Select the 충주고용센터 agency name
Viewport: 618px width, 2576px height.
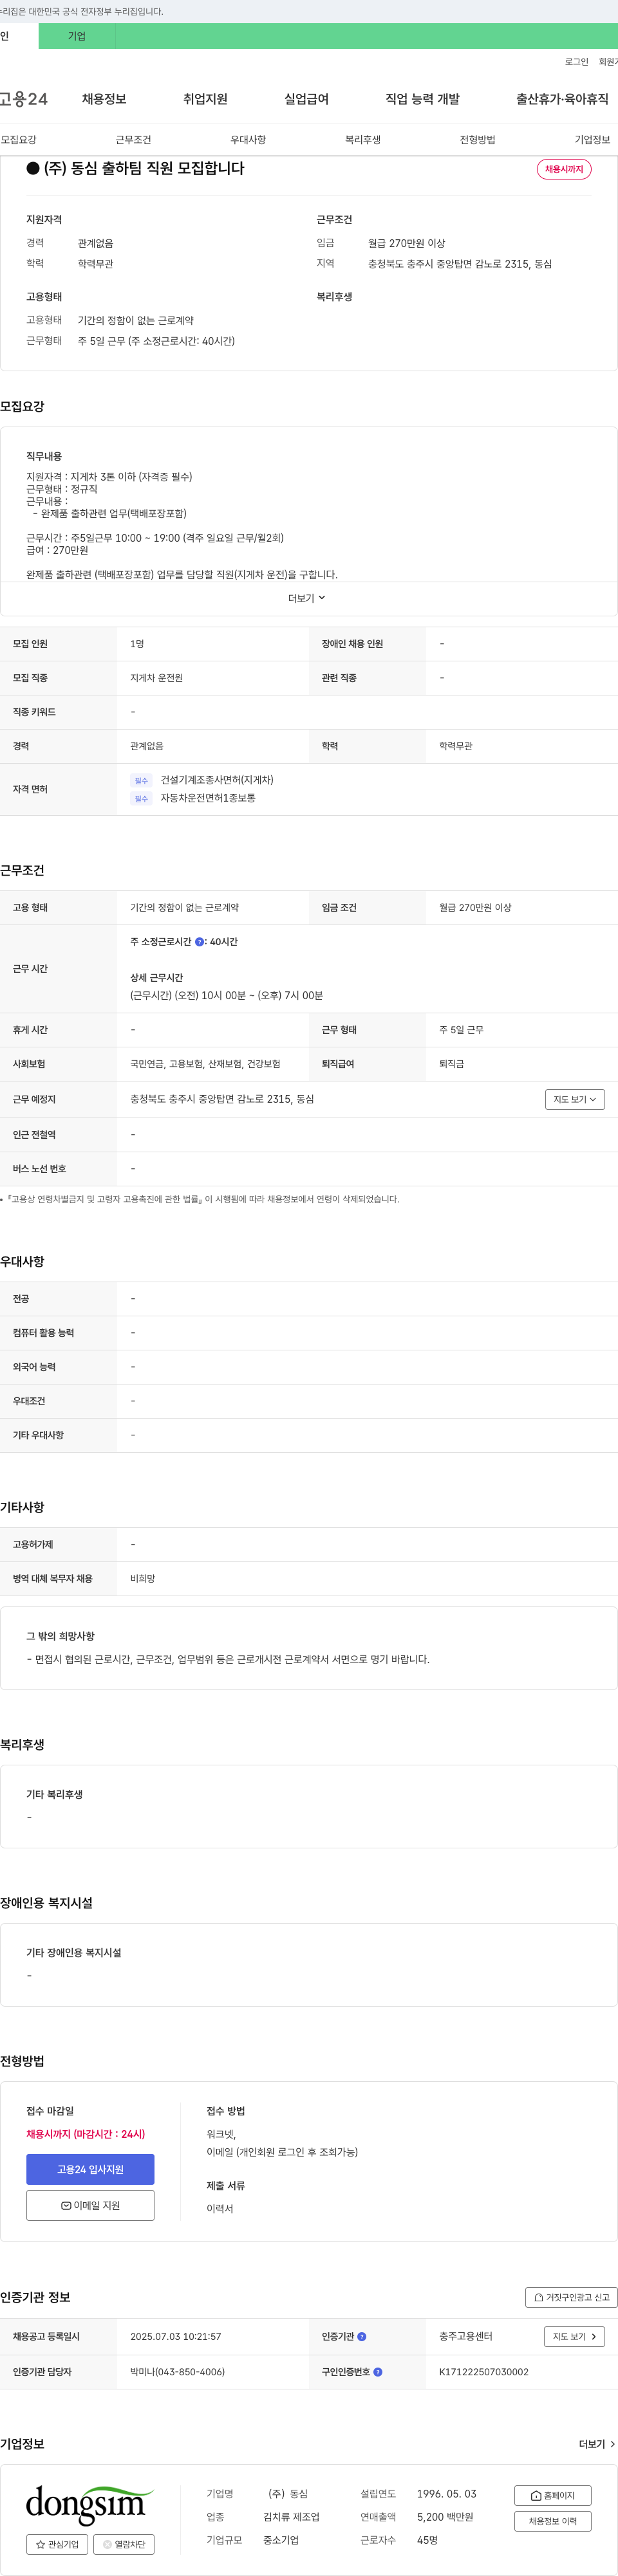[x=466, y=2337]
